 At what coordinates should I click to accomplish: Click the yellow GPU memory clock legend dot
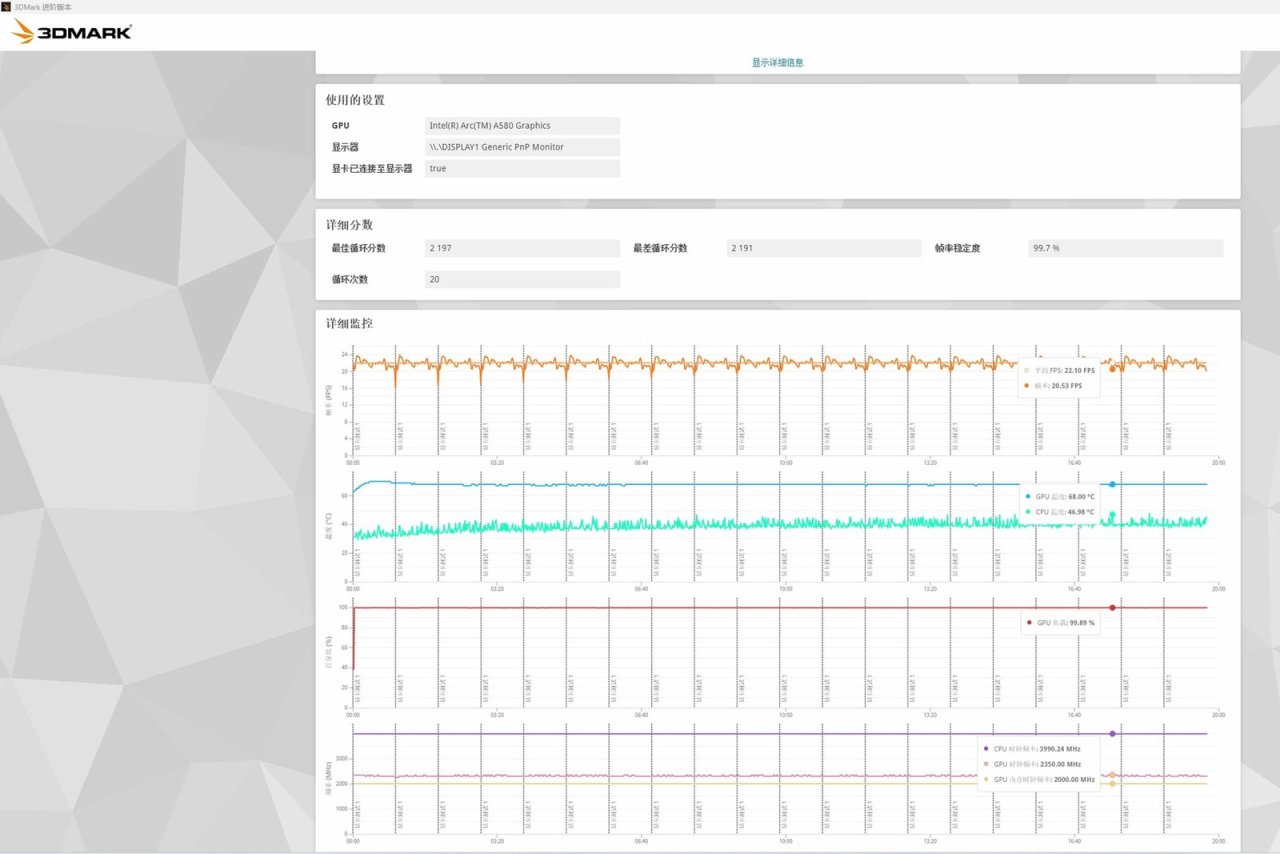986,779
